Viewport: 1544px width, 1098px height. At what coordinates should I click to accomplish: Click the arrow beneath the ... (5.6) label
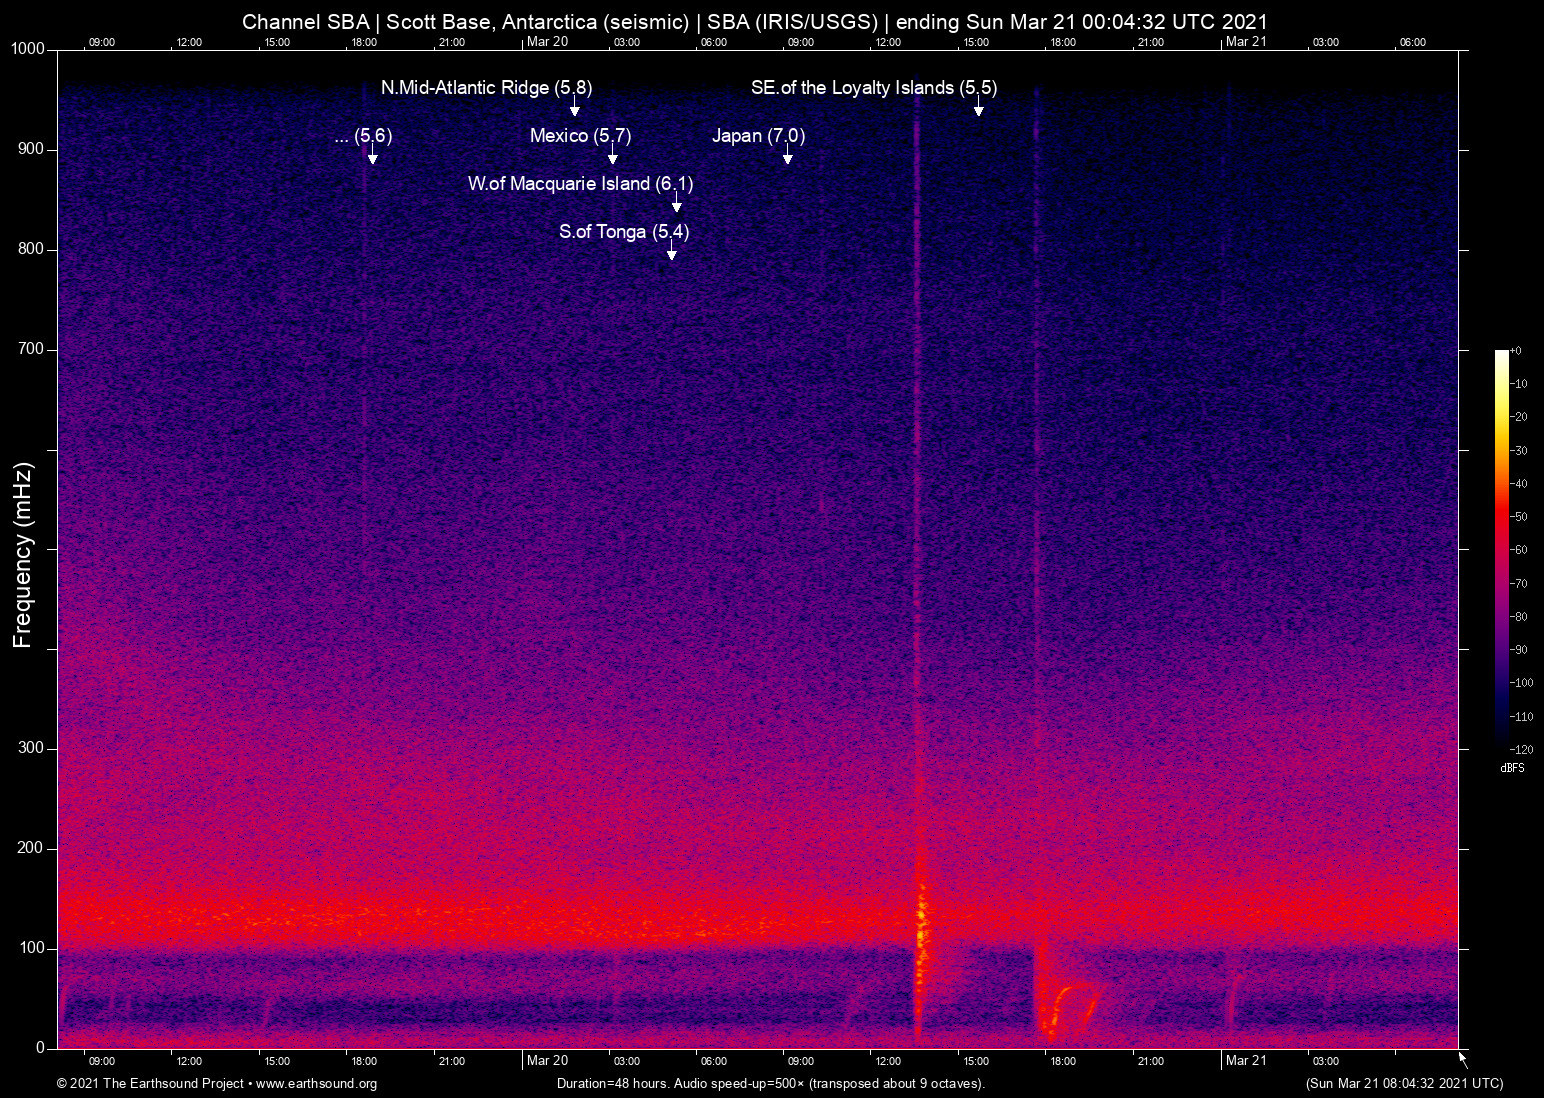coord(373,155)
